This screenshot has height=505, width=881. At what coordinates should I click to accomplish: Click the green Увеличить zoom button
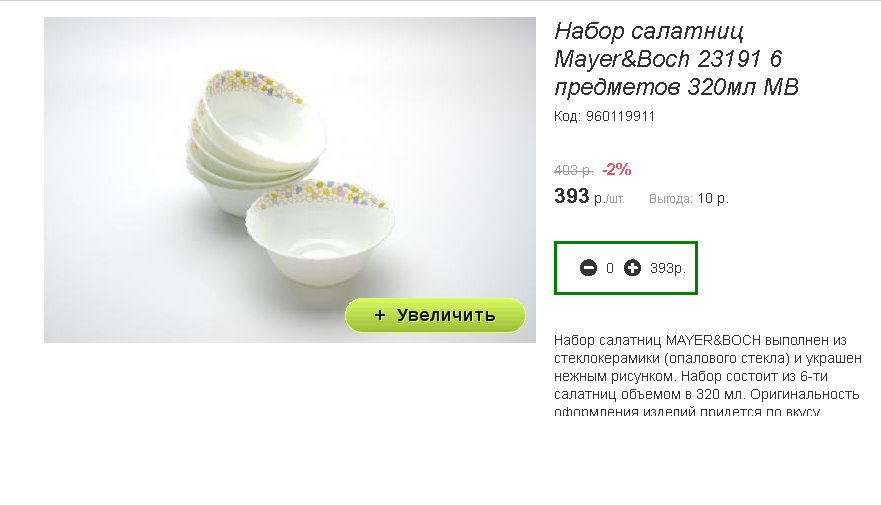click(x=435, y=315)
